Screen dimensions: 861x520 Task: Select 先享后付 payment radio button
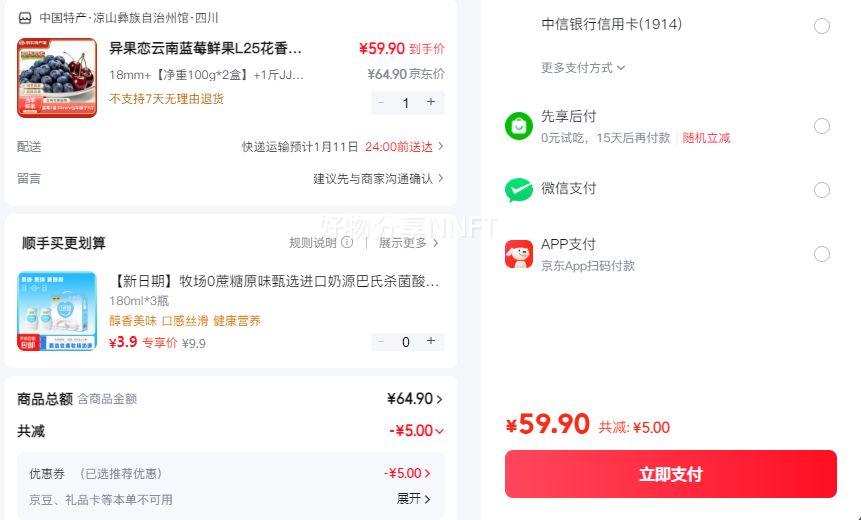pyautogui.click(x=822, y=126)
